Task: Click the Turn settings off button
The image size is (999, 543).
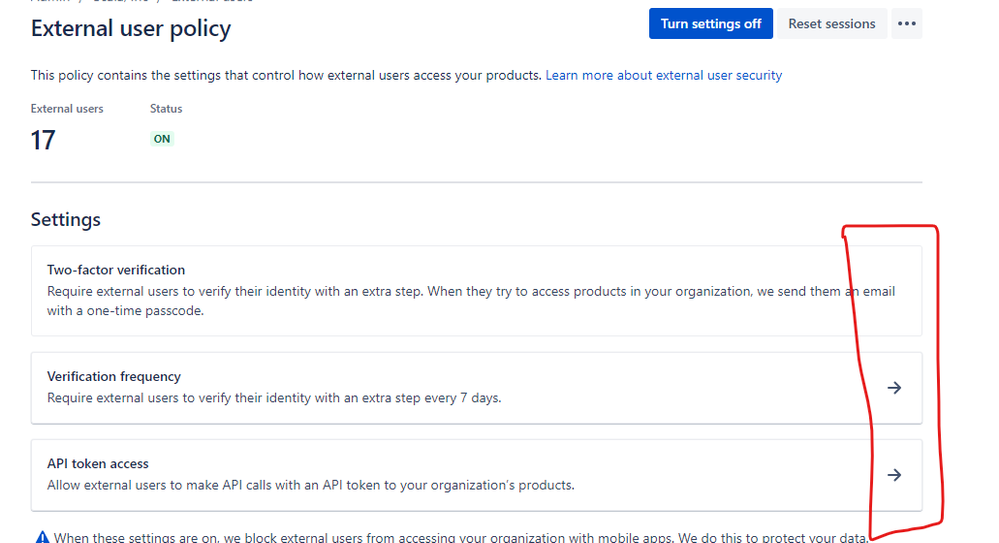Action: (x=710, y=24)
